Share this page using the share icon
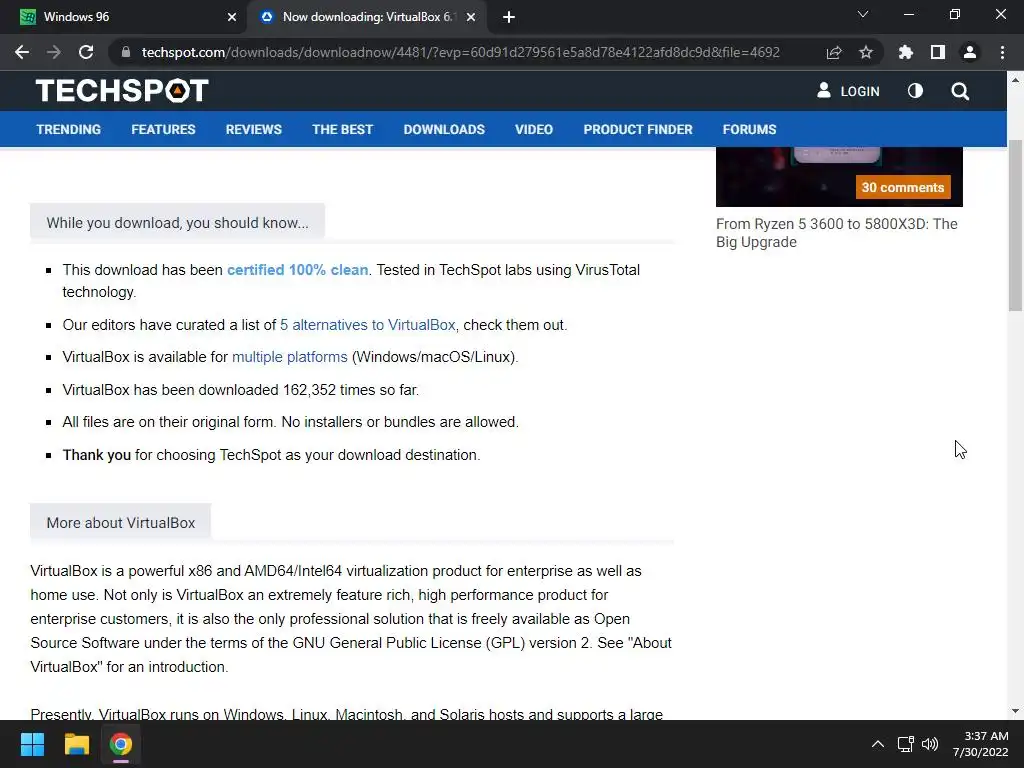The image size is (1024, 768). point(834,52)
